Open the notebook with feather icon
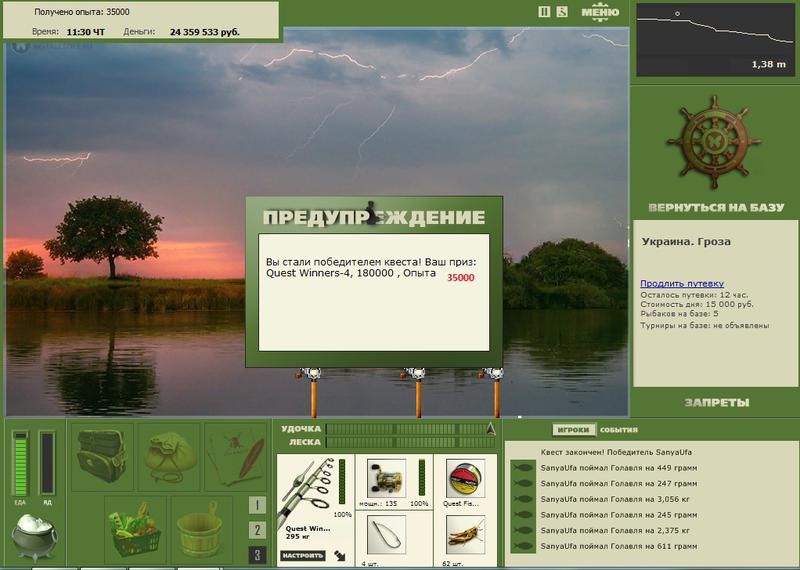The width and height of the screenshot is (800, 570). [x=236, y=456]
